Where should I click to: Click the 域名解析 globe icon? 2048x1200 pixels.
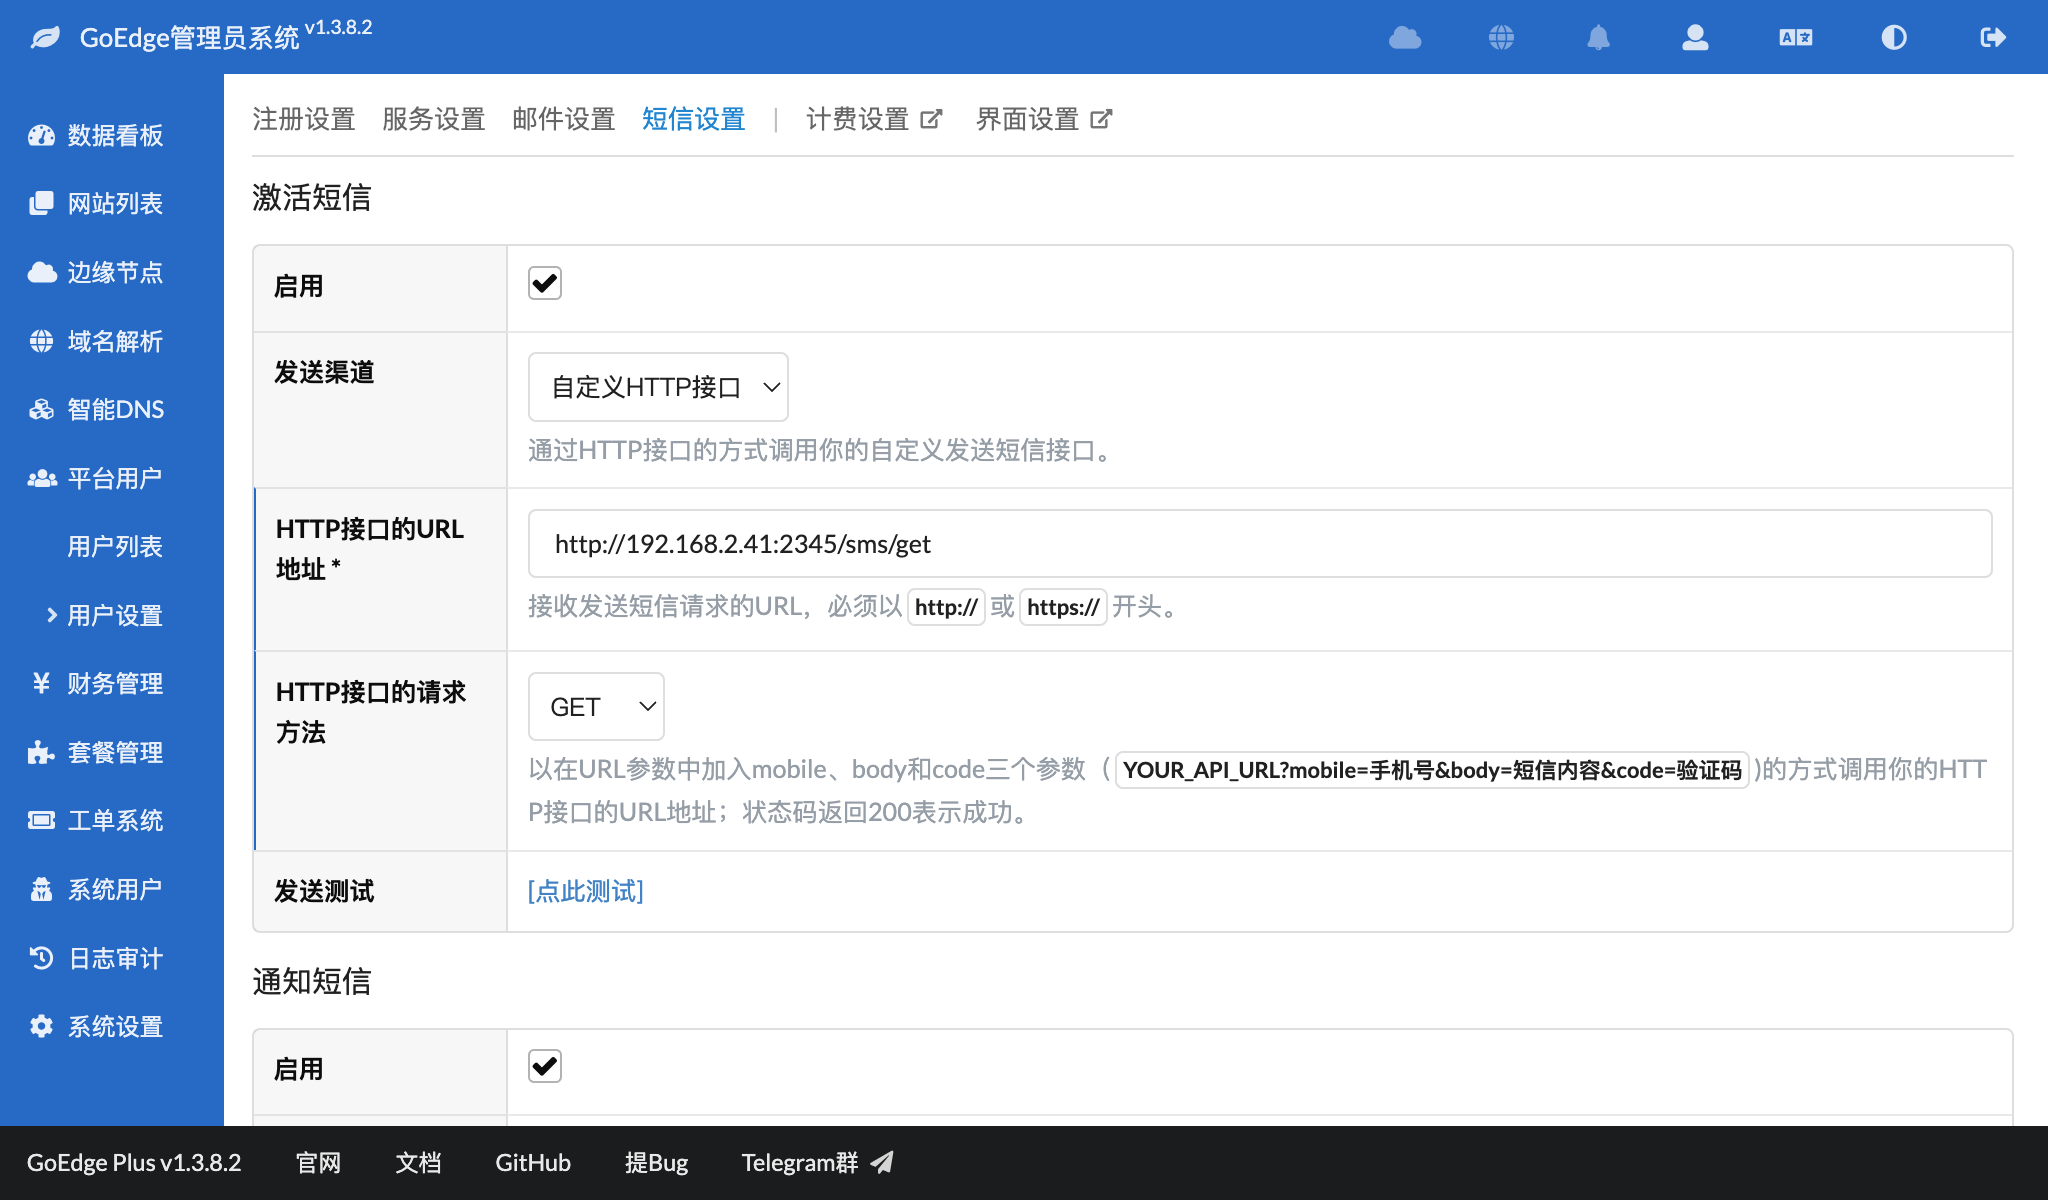point(41,341)
